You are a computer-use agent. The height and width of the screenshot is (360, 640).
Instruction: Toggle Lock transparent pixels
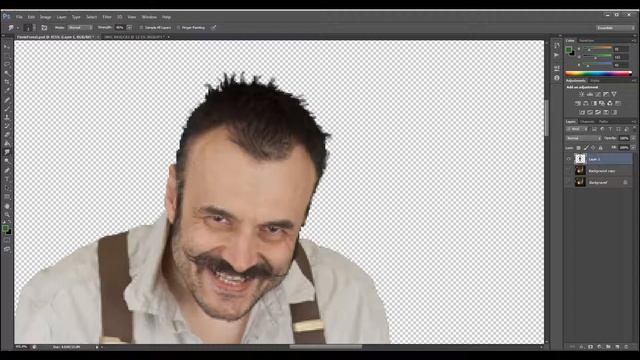click(x=578, y=148)
